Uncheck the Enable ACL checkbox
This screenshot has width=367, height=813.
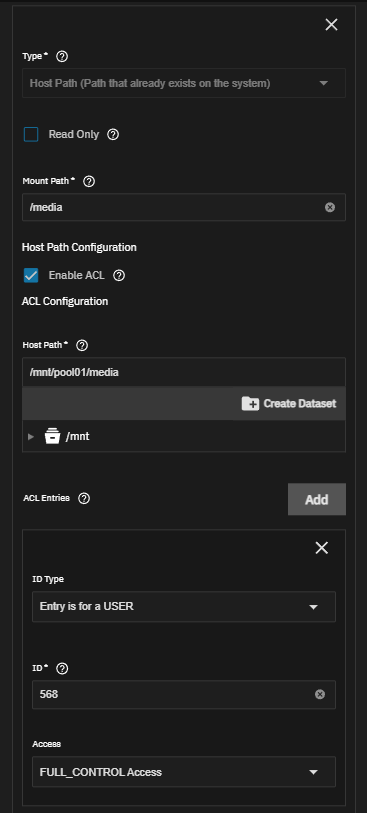click(31, 275)
